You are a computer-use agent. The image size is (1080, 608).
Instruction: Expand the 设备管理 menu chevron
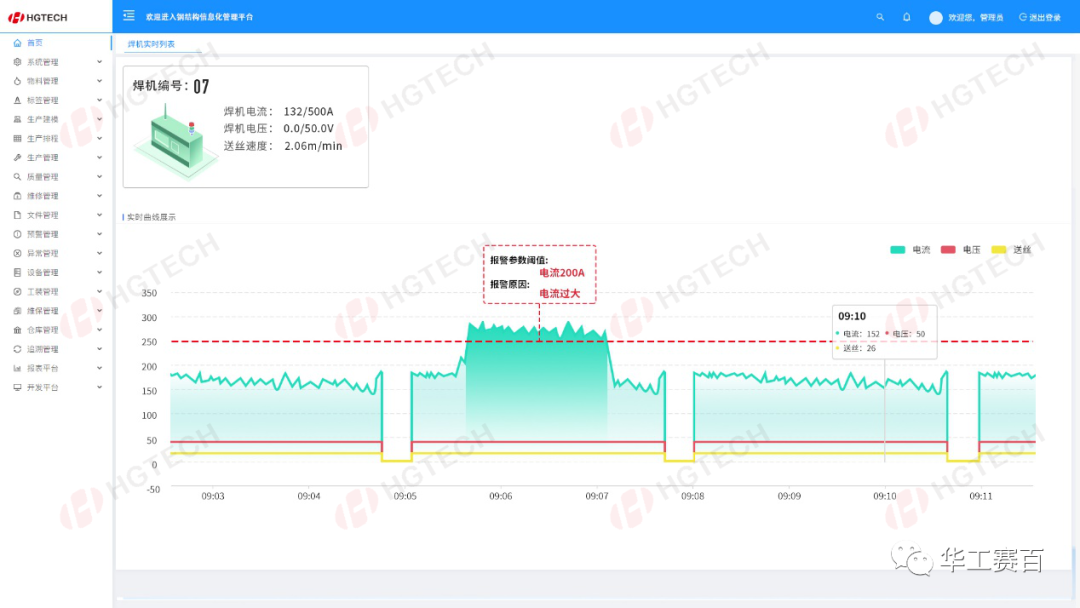[99, 272]
